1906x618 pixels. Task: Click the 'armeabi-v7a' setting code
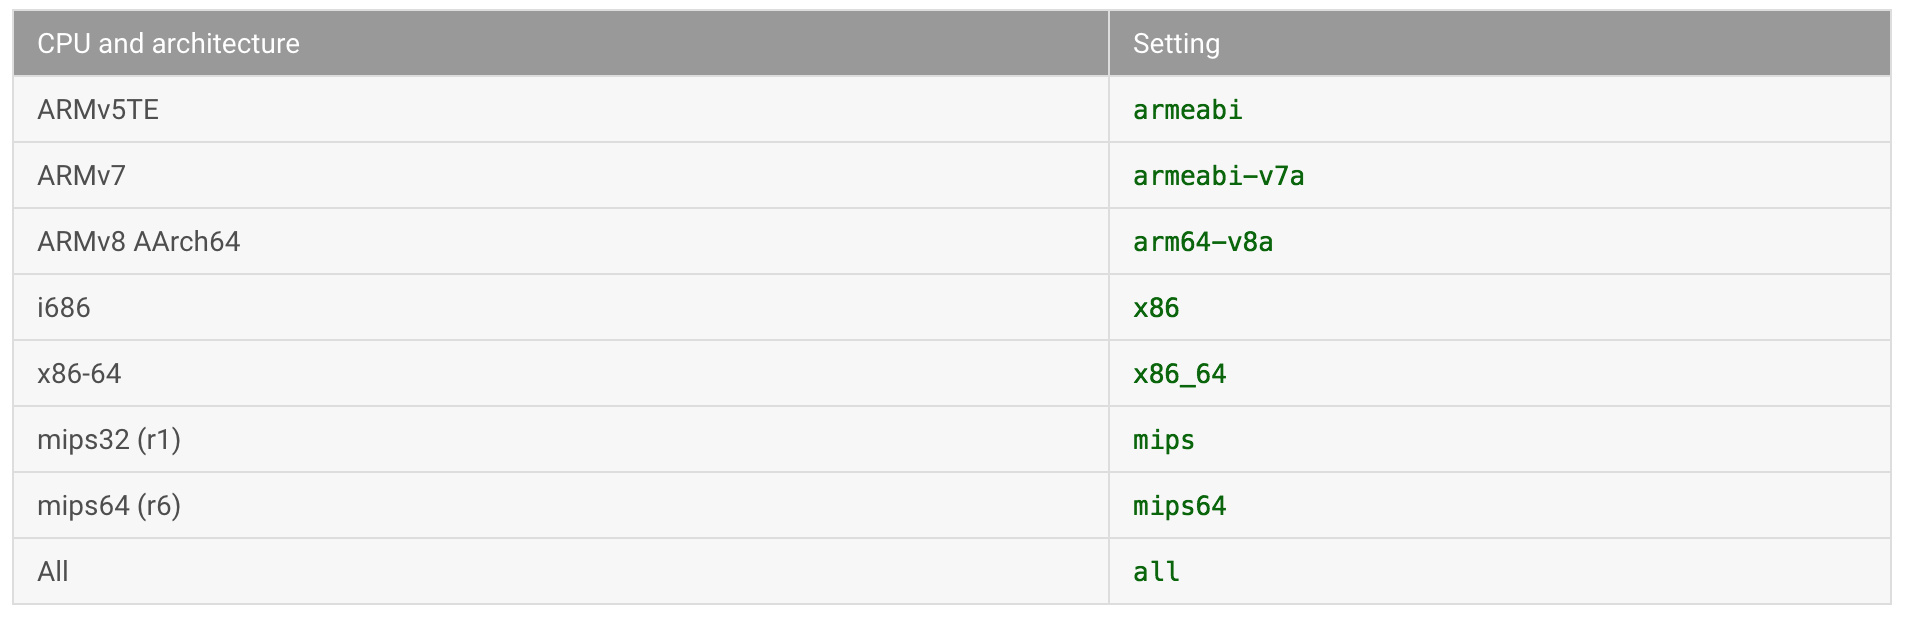[x=1218, y=176]
